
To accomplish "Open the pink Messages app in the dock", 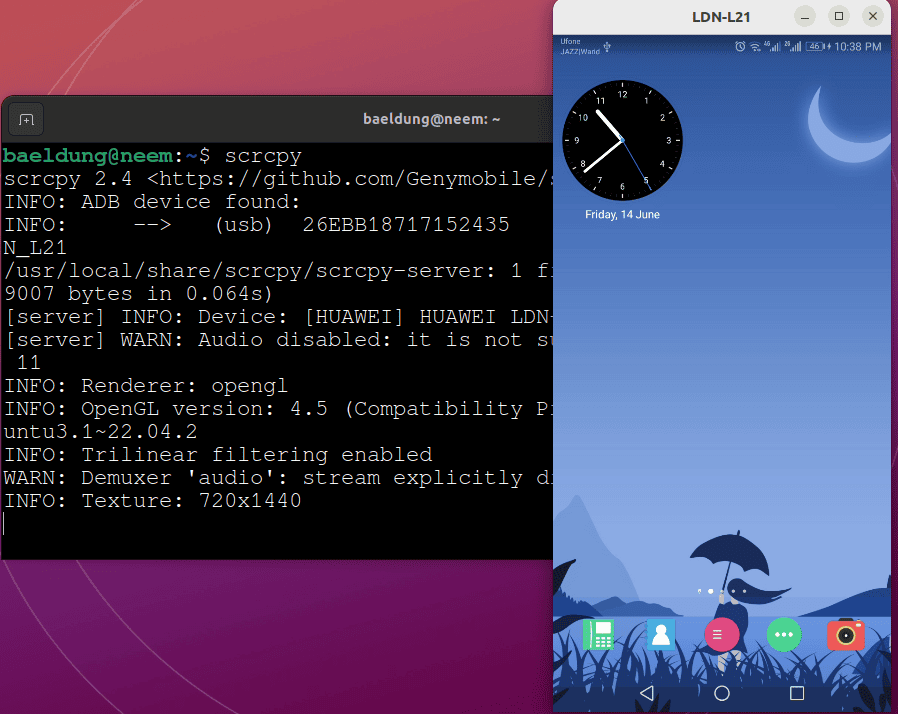I will click(x=721, y=634).
